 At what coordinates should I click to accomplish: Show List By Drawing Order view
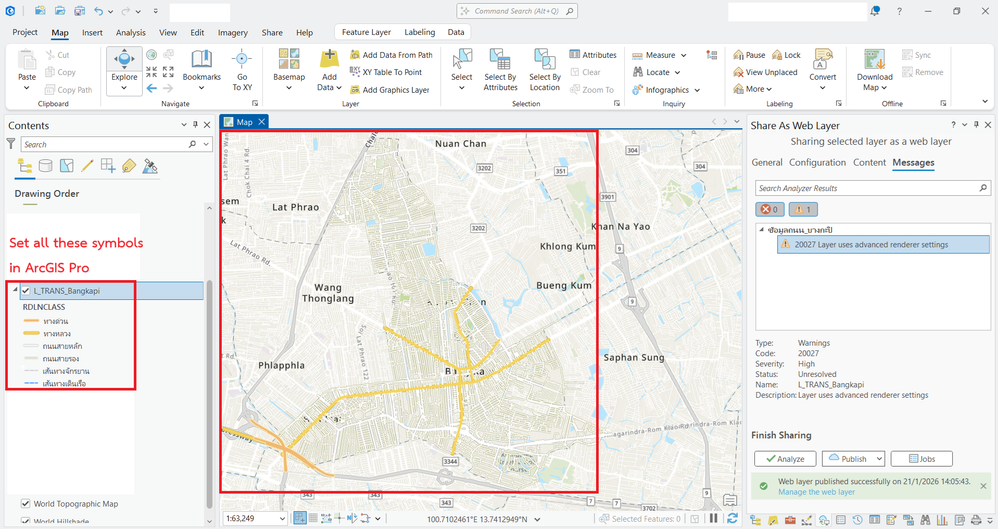(x=25, y=167)
